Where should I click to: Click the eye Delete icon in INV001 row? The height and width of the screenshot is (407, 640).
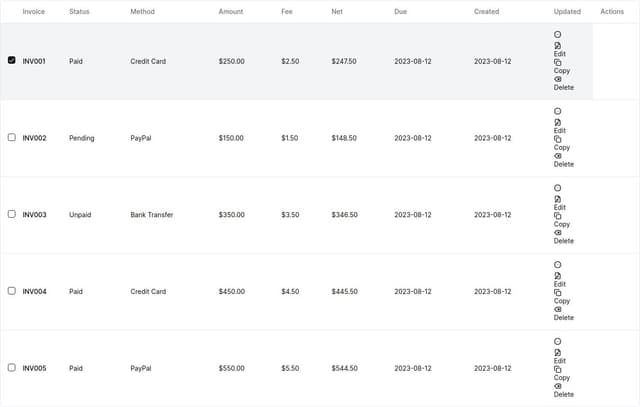[558, 79]
